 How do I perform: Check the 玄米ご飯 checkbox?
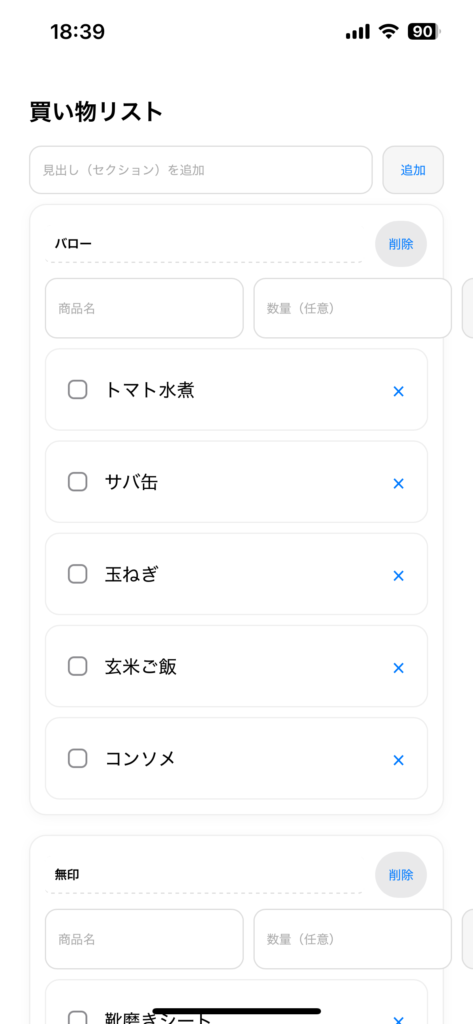pyautogui.click(x=78, y=666)
